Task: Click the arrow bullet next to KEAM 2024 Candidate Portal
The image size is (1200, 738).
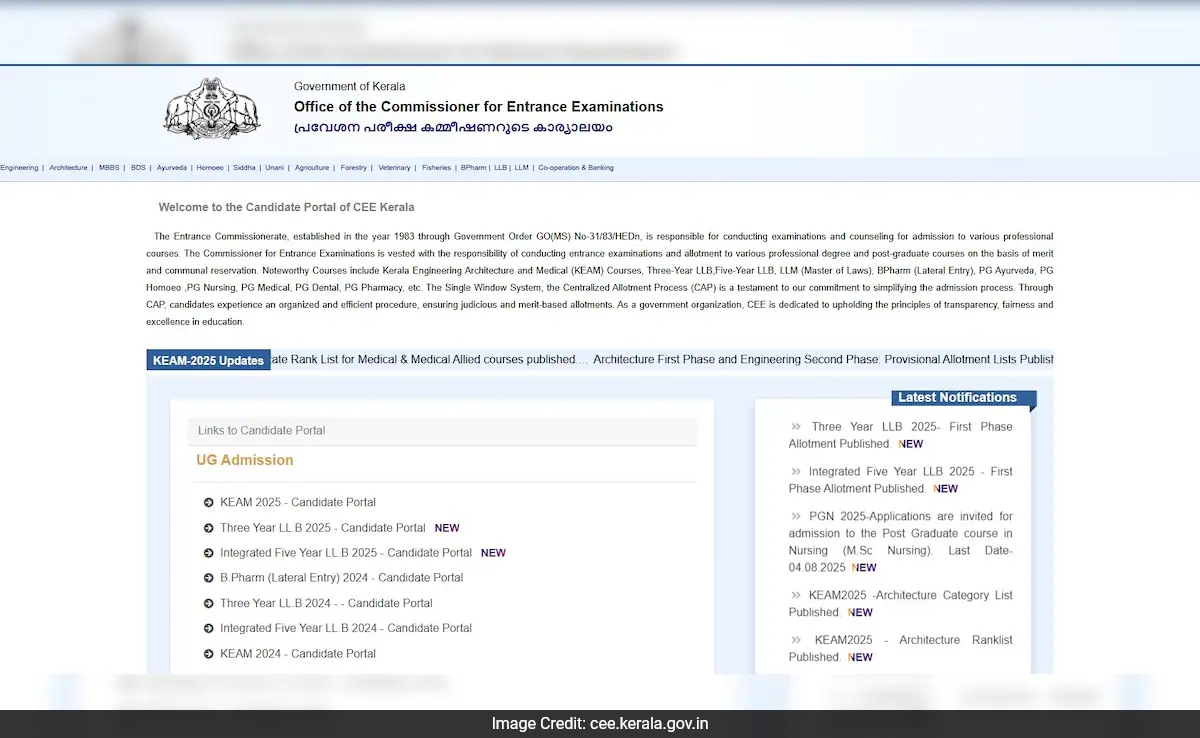Action: (207, 653)
